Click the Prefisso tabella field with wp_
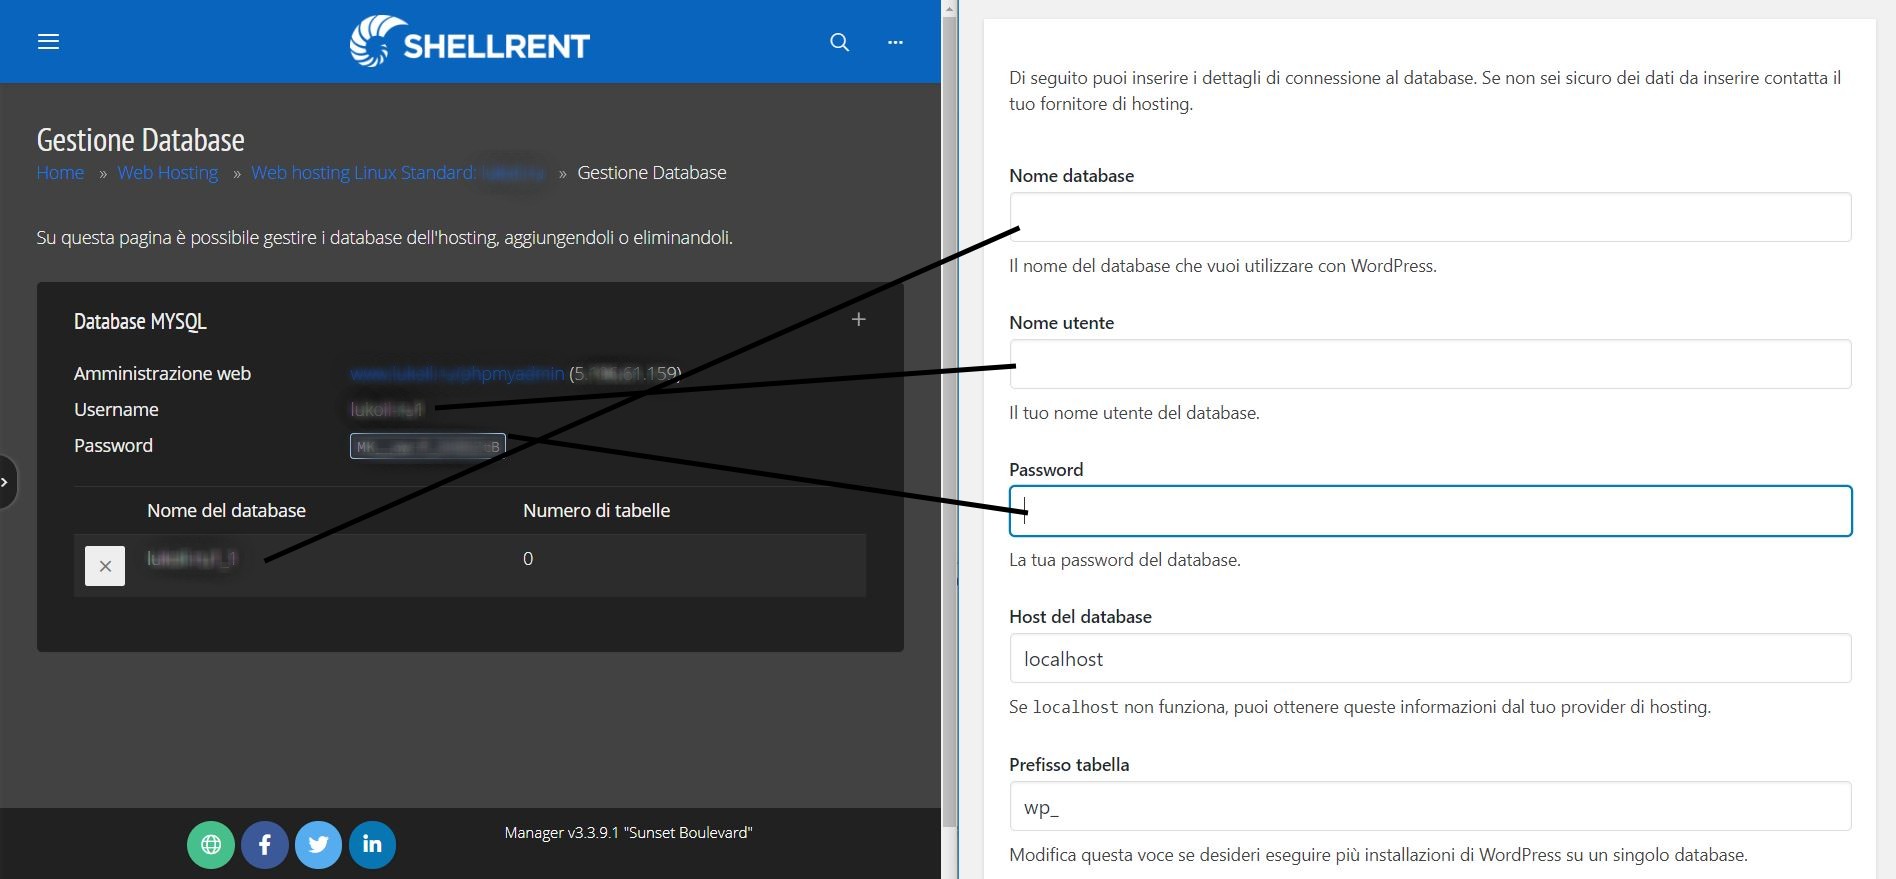Image resolution: width=1896 pixels, height=879 pixels. click(1430, 806)
